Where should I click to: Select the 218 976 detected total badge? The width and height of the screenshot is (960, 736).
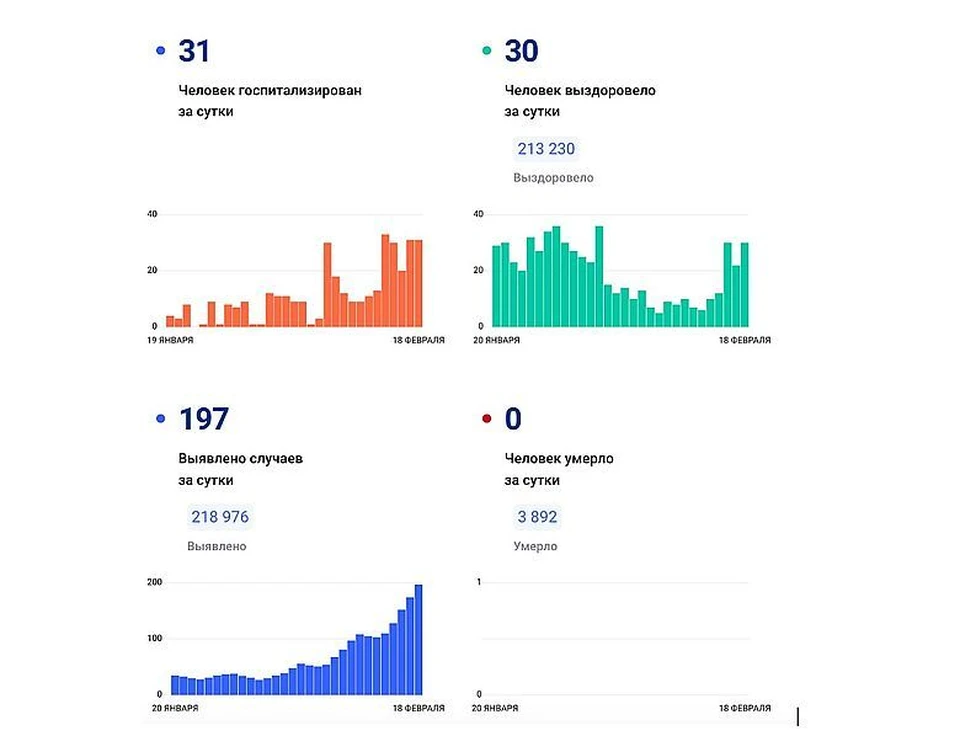(x=220, y=517)
